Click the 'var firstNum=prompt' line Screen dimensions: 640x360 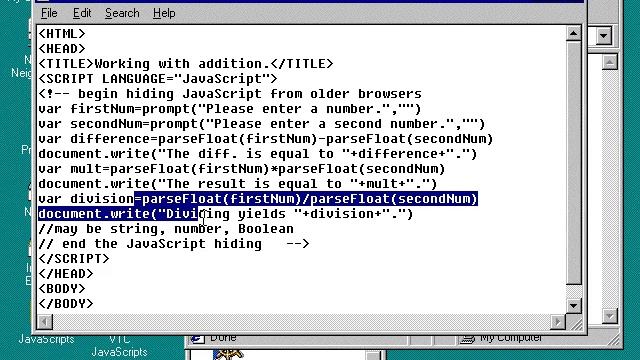click(x=229, y=109)
